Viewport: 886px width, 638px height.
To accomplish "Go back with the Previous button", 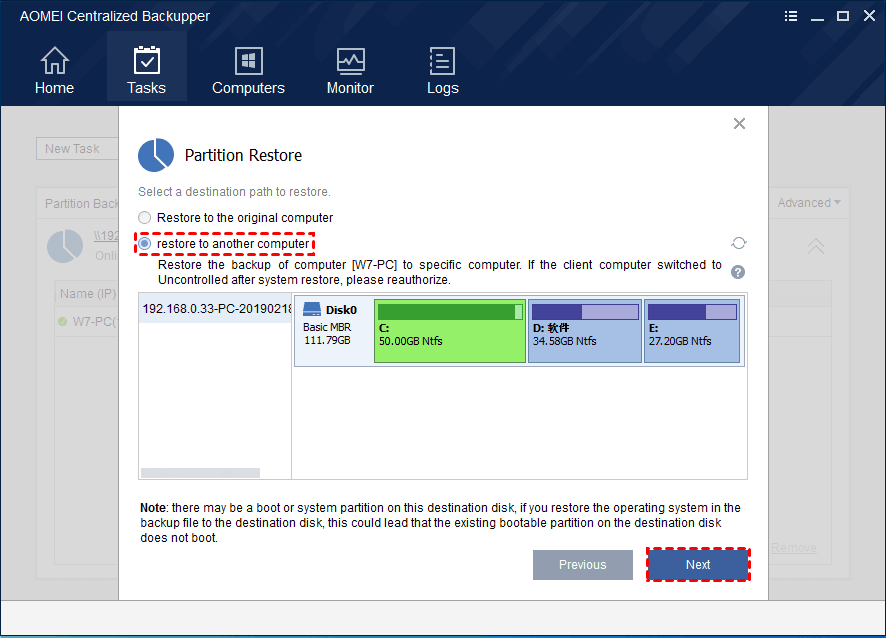I will point(583,565).
